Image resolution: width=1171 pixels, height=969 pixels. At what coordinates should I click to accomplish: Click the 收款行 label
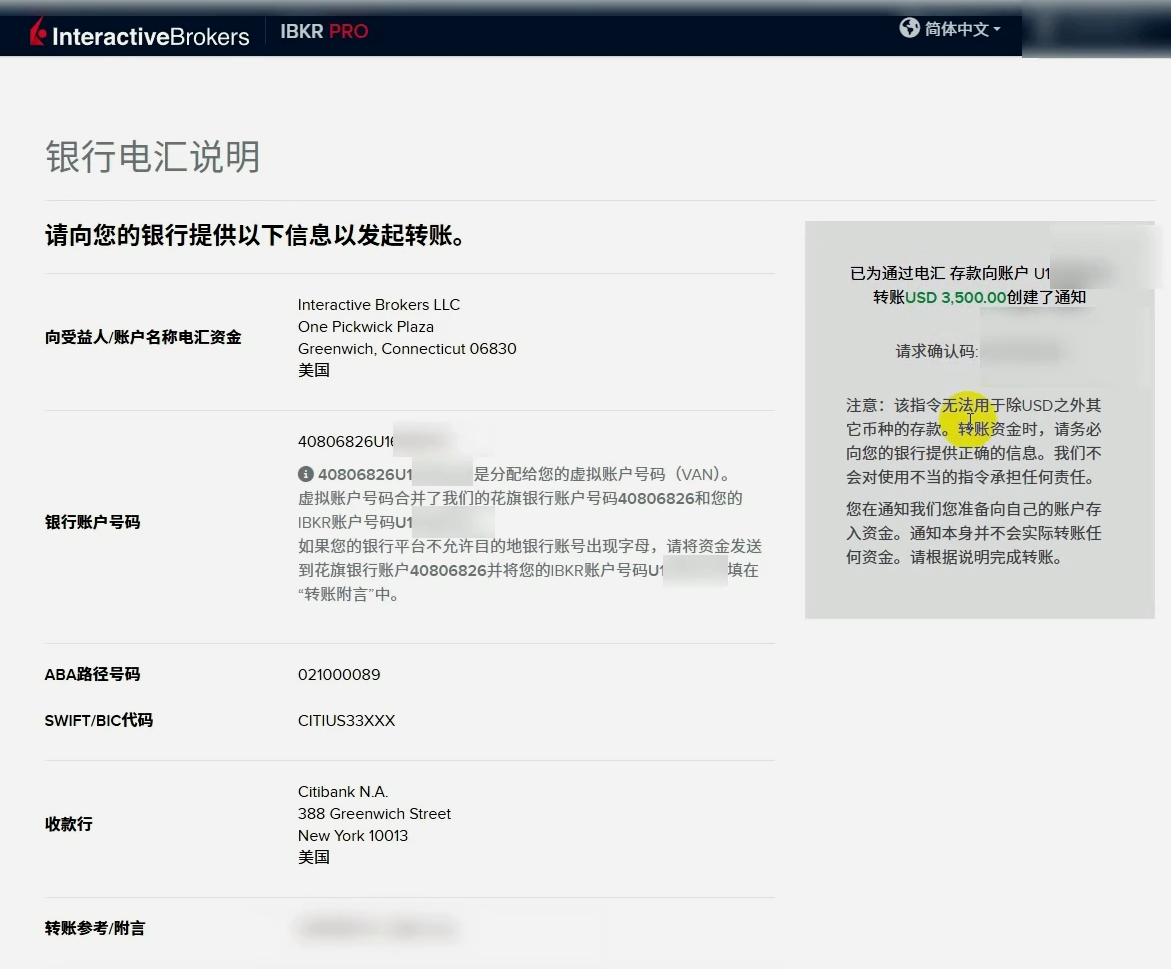(x=69, y=824)
